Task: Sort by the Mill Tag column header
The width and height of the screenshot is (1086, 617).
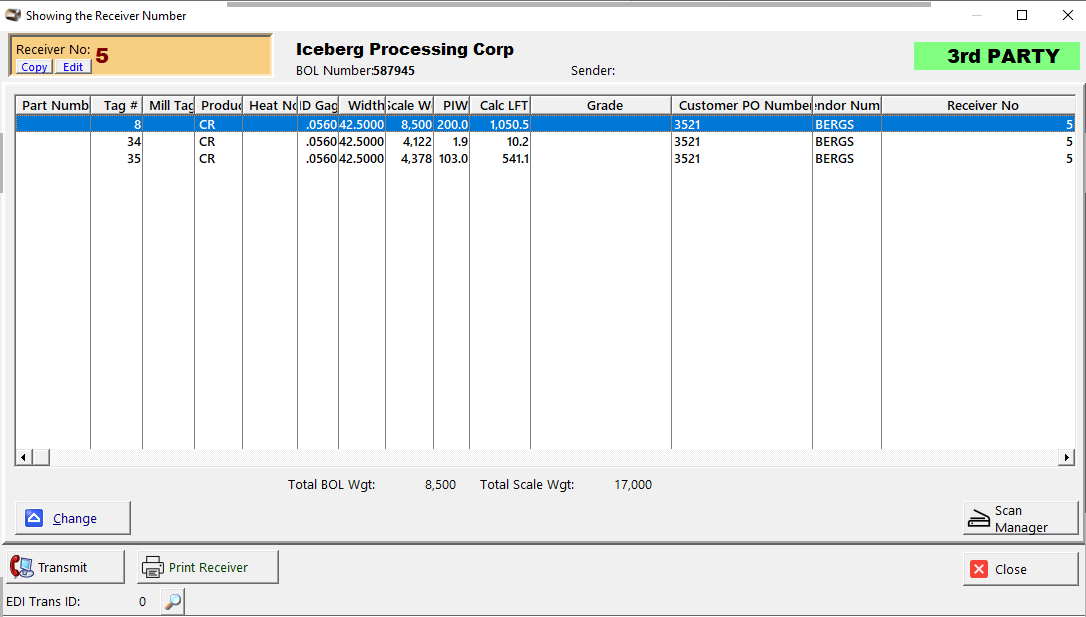Action: point(168,105)
